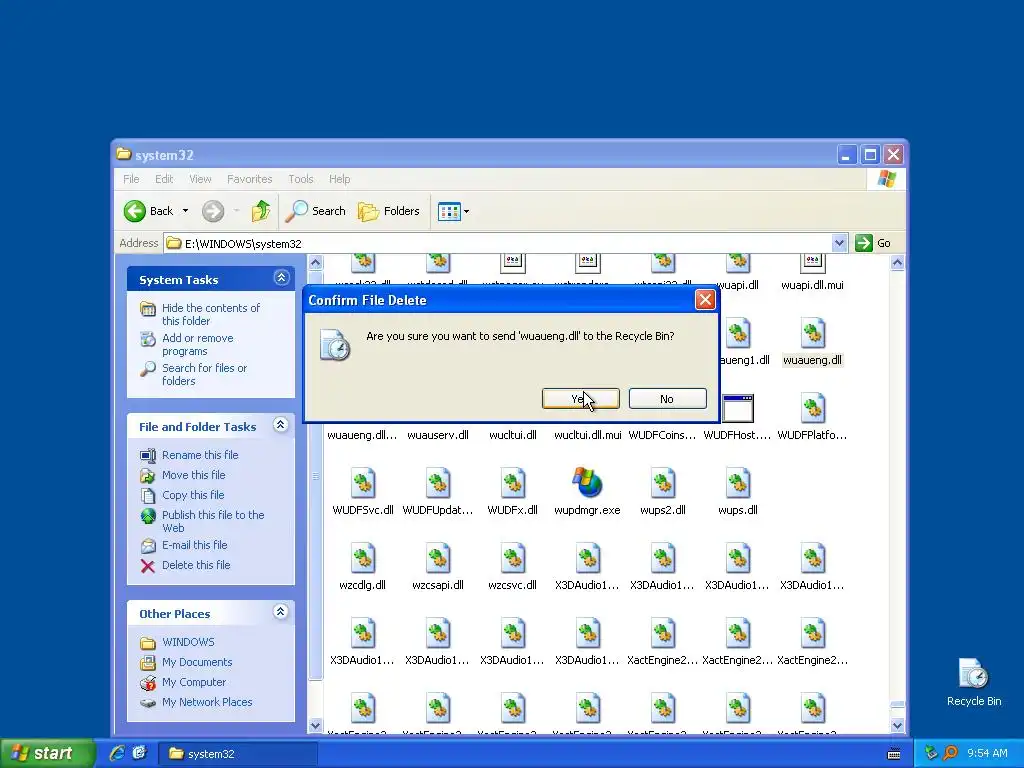The width and height of the screenshot is (1024, 768).
Task: Click Publish this file to the Web
Action: point(213,521)
